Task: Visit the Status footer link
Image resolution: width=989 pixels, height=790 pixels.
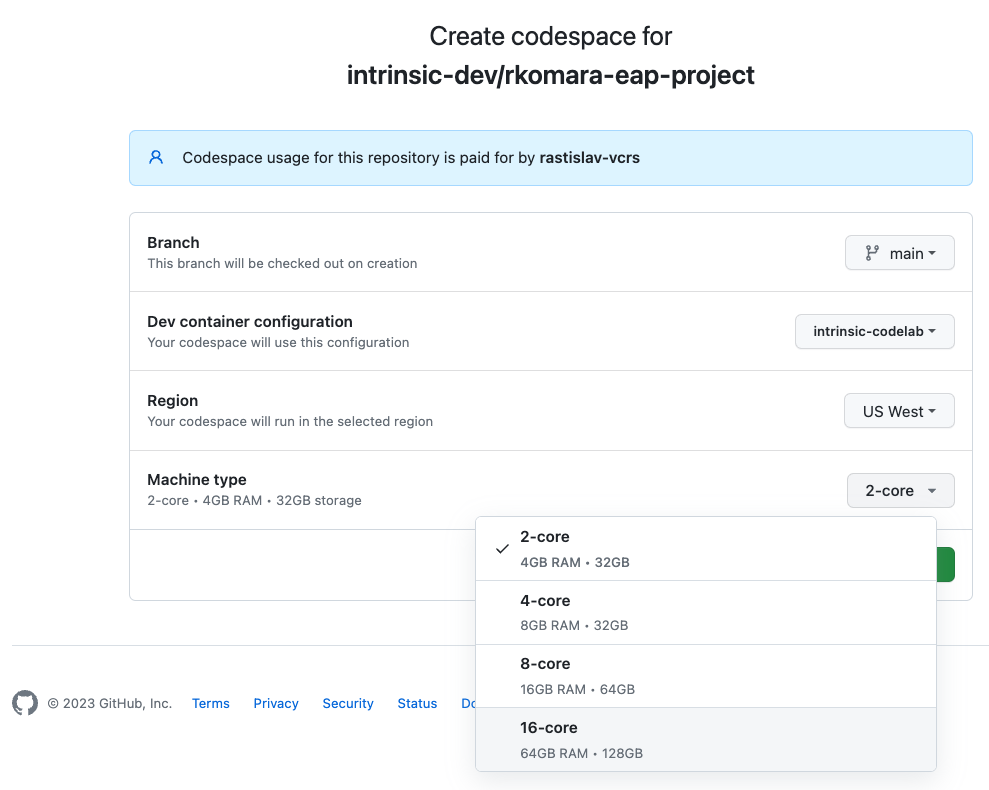Action: [417, 703]
